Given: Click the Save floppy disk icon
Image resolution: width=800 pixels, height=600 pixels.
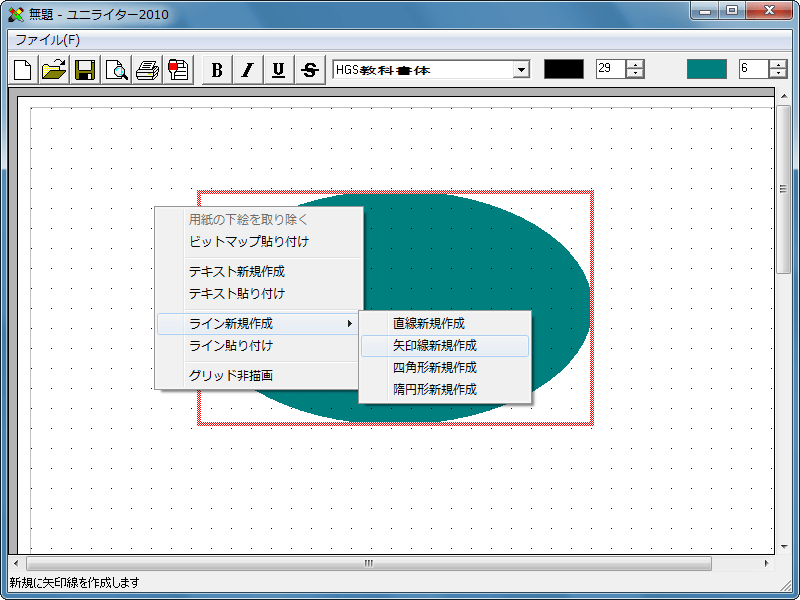Looking at the screenshot, I should [85, 70].
